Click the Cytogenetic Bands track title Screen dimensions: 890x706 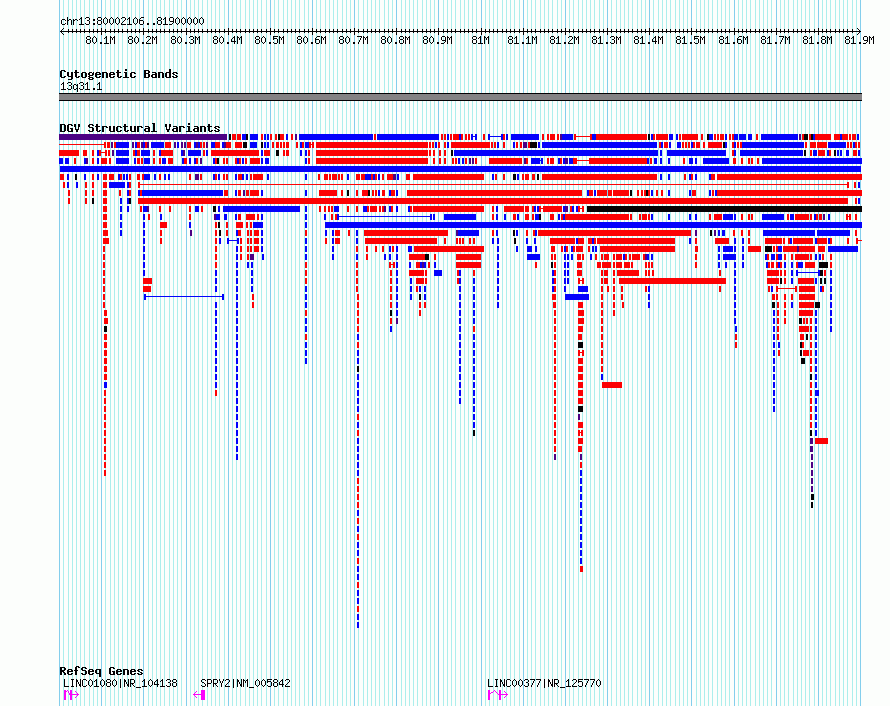click(119, 74)
